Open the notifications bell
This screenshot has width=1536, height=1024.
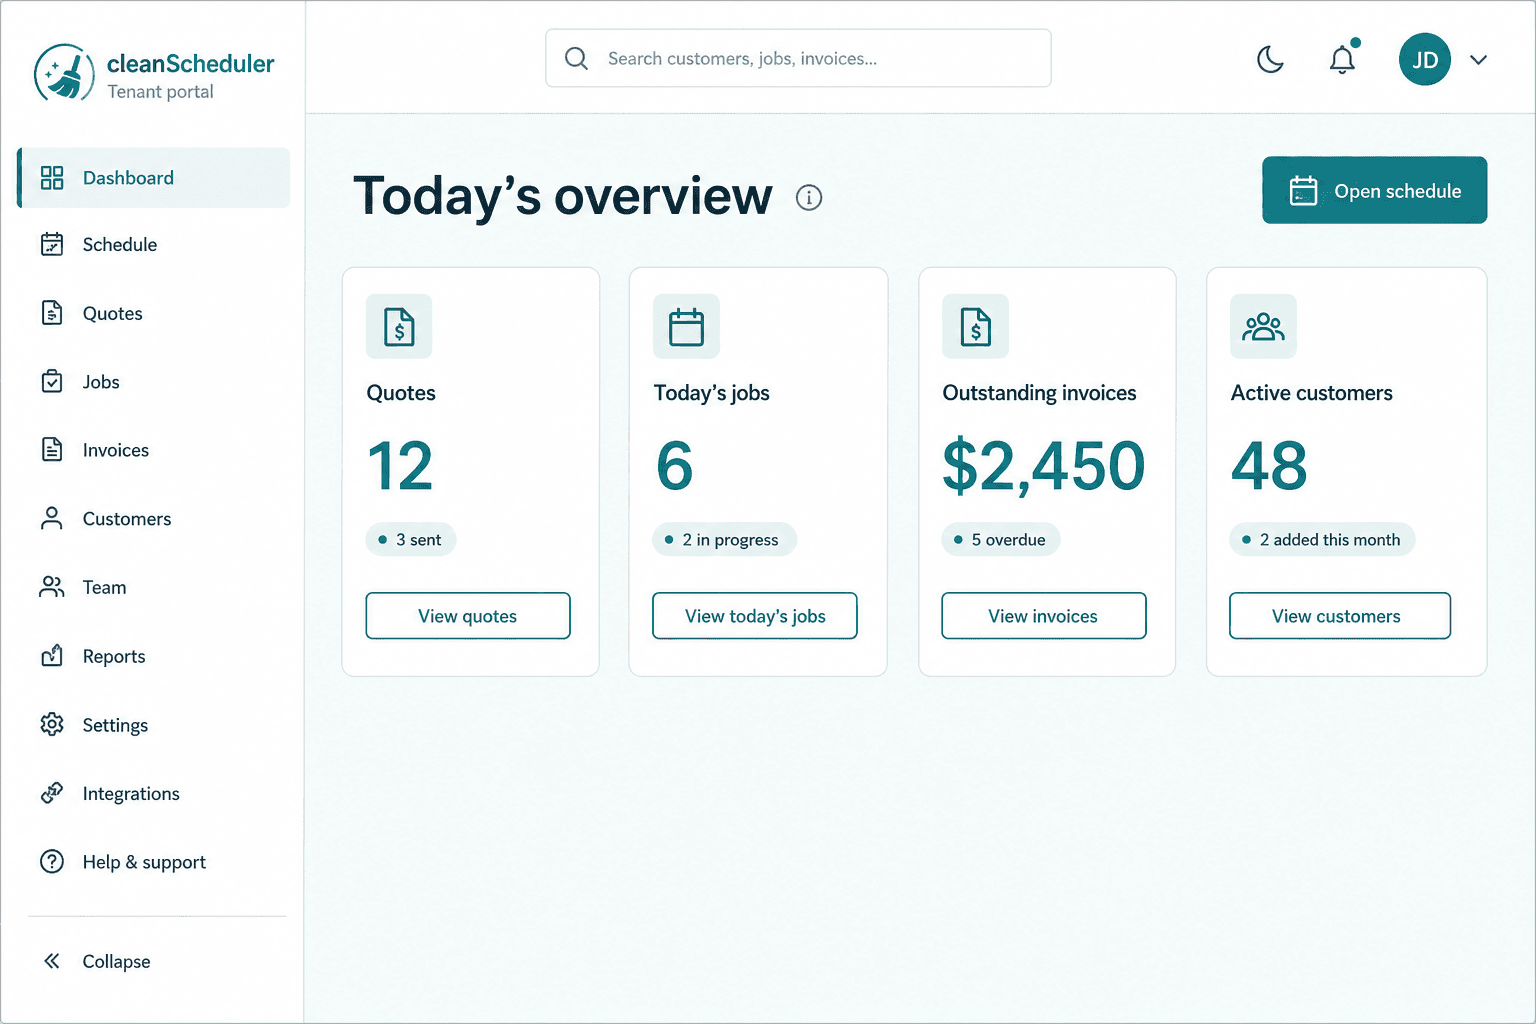(1343, 58)
